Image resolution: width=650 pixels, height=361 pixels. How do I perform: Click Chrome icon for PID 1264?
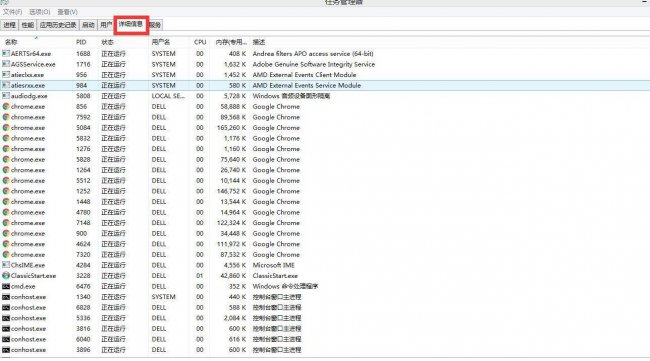[6, 170]
